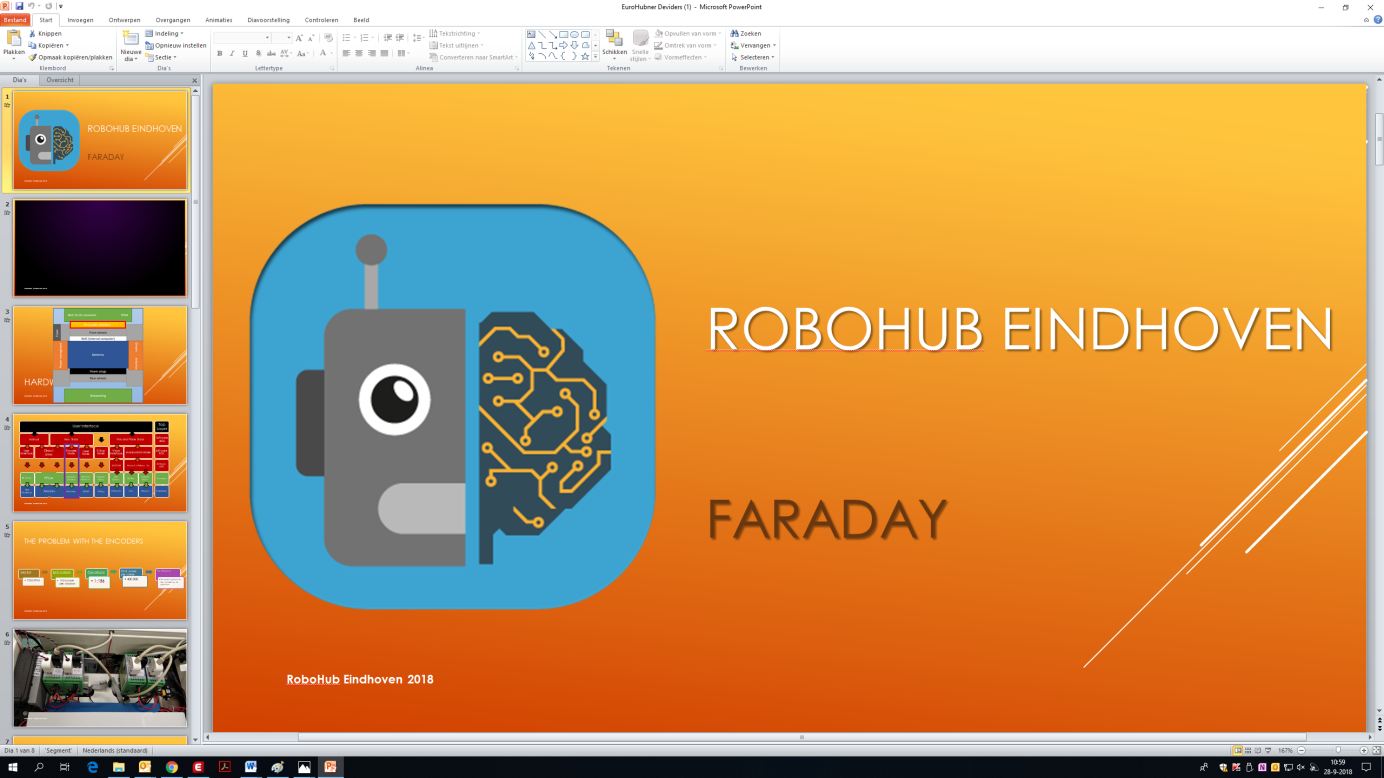Select the rectangle shape in shapes gallery
The image size is (1384, 778).
point(564,34)
